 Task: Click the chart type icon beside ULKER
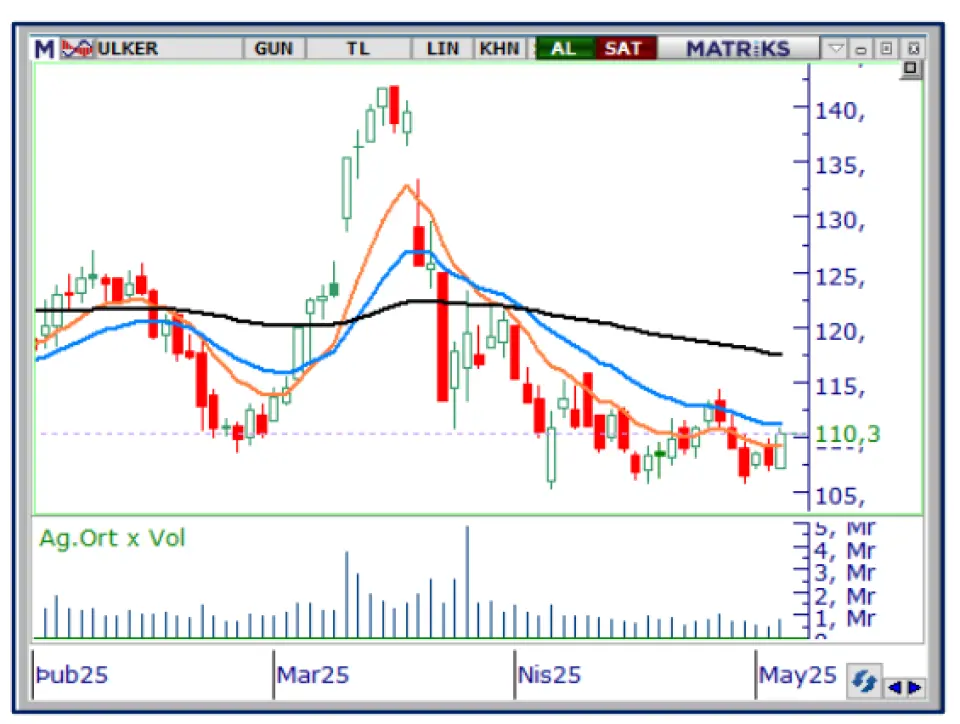tap(77, 48)
